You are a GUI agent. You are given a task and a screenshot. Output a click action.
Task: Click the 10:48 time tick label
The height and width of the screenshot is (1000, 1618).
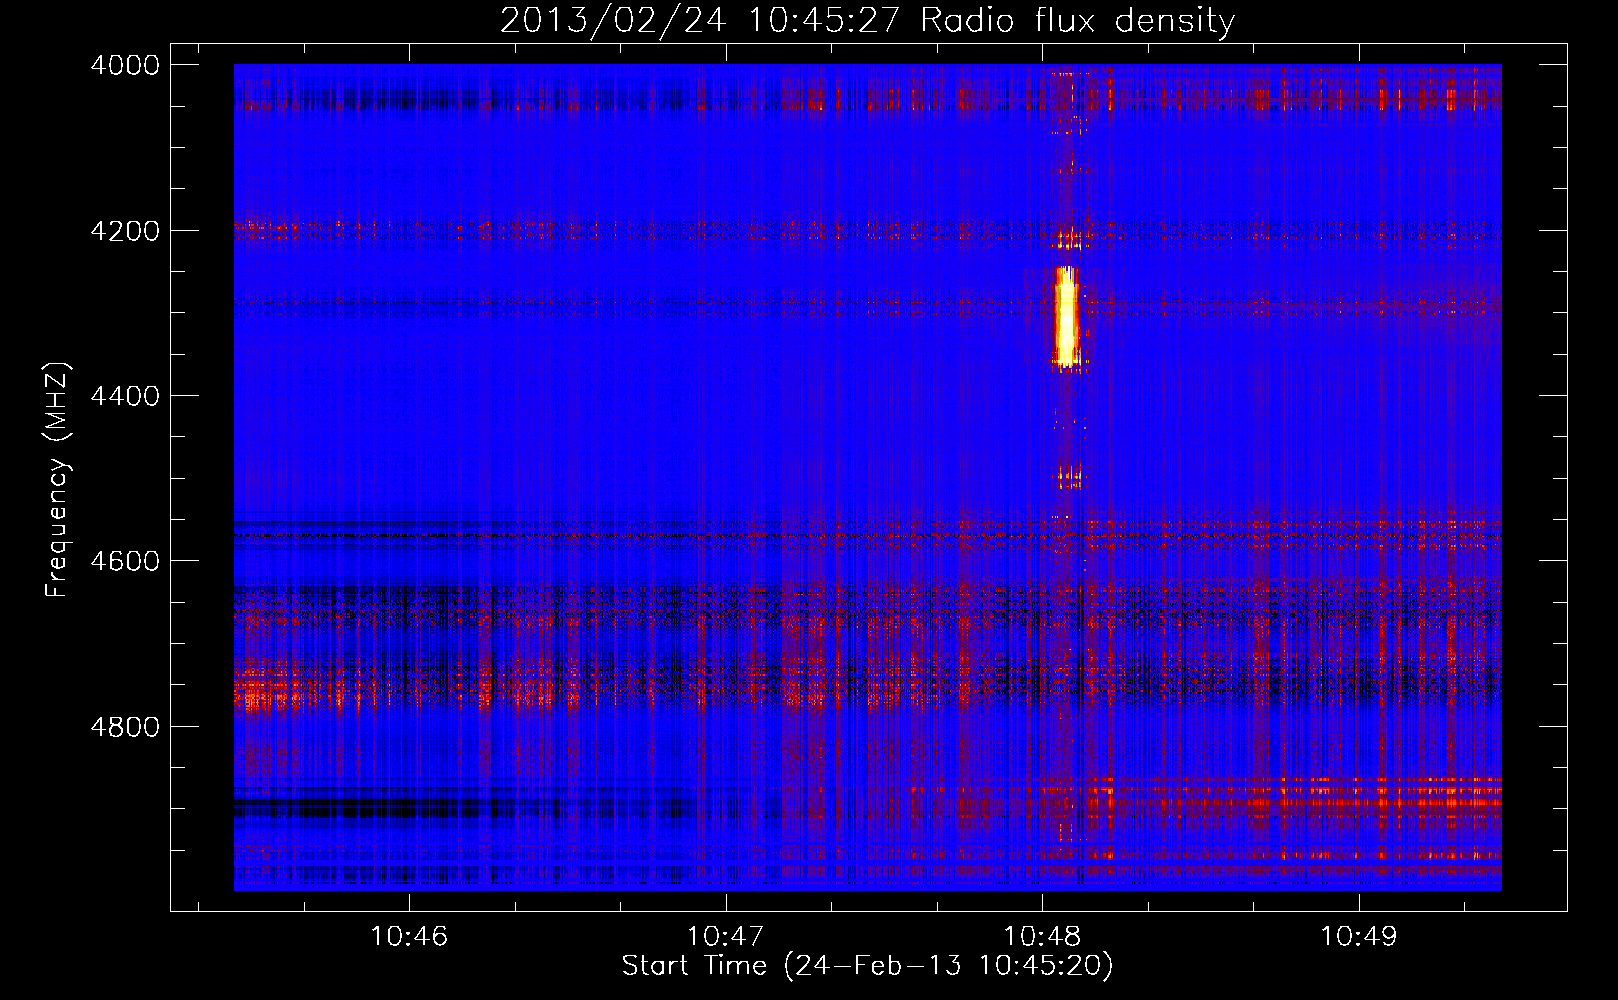click(x=1043, y=937)
